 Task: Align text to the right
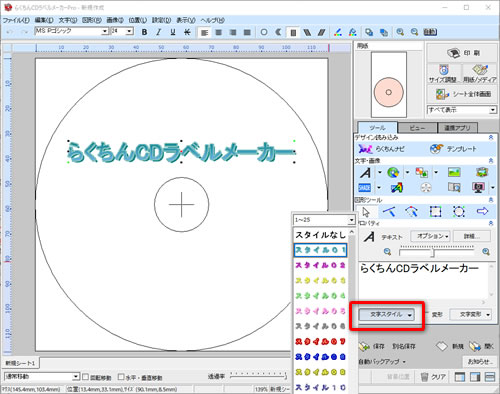(233, 32)
